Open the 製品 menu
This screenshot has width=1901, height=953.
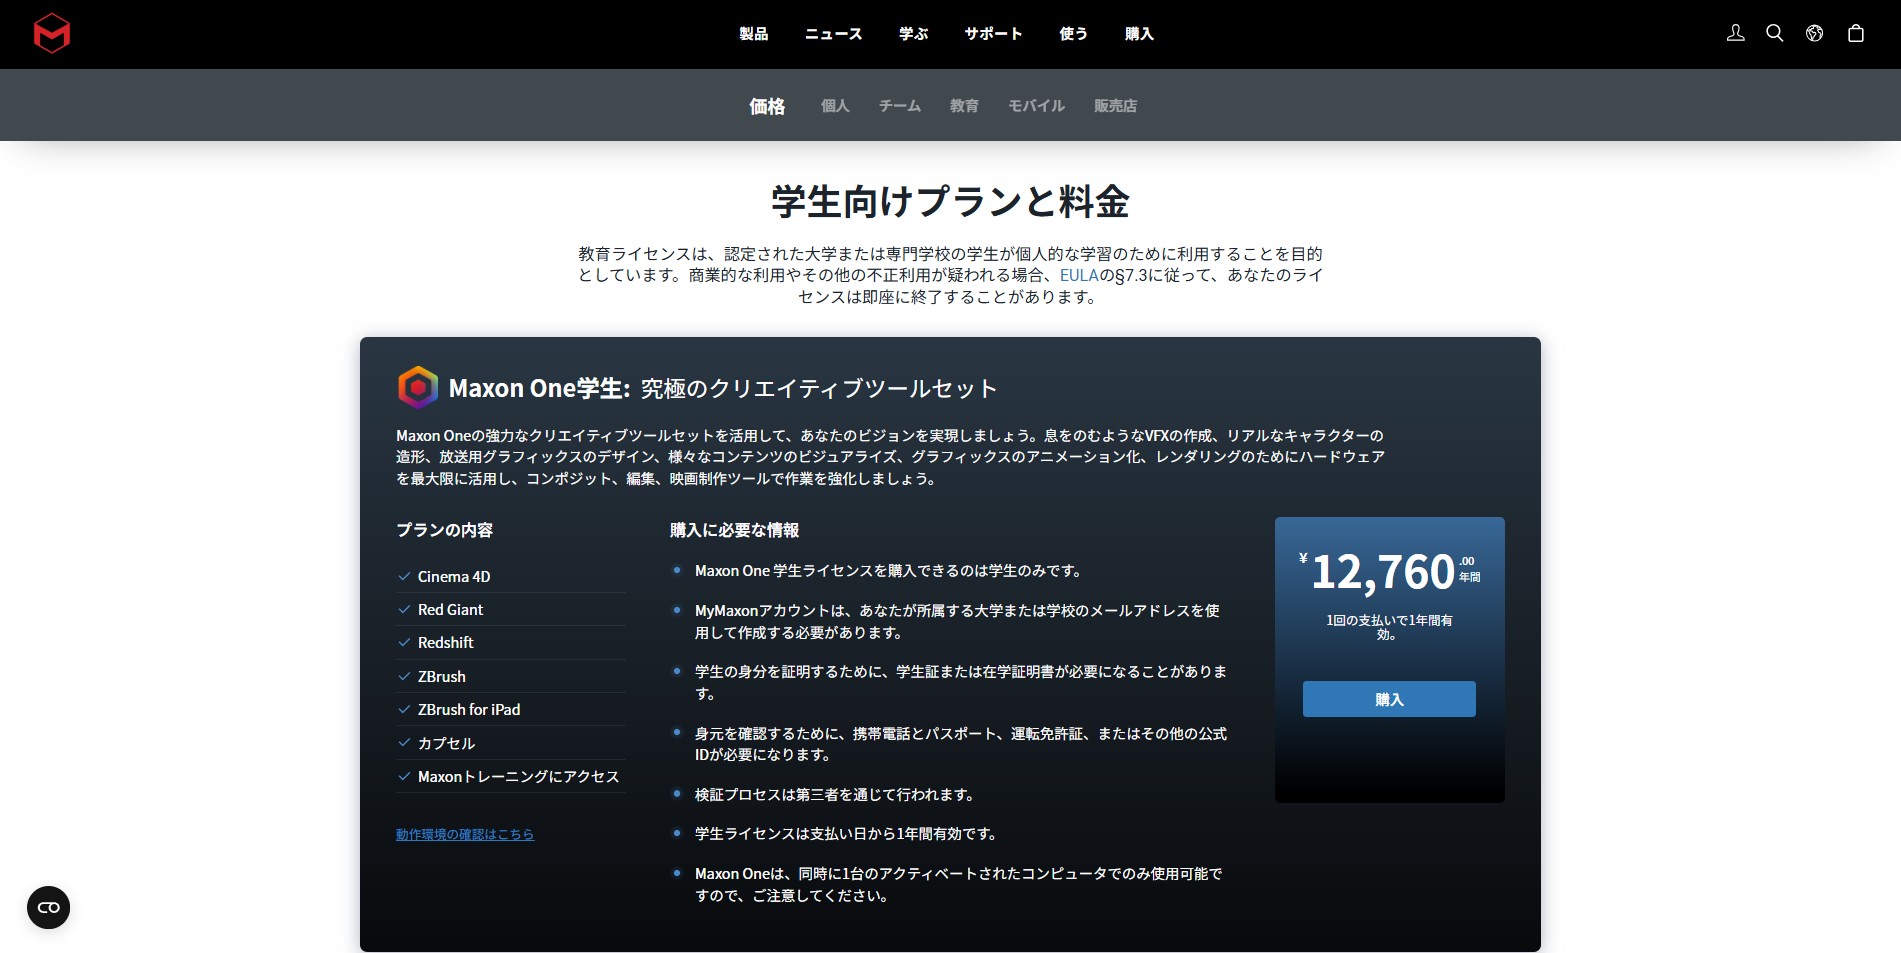coord(752,33)
